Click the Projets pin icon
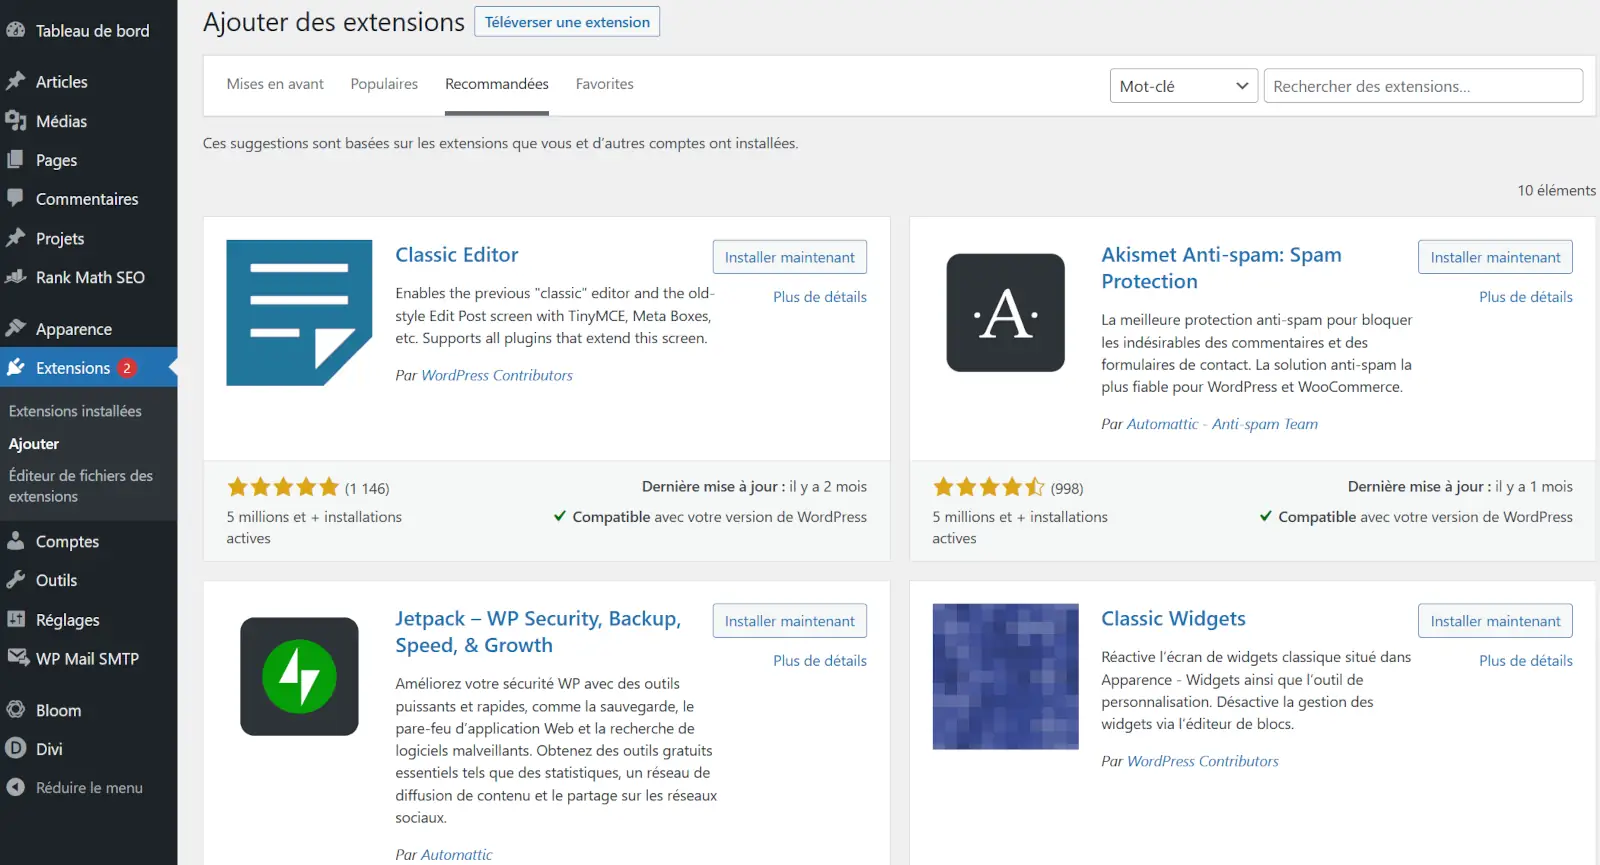 (16, 238)
